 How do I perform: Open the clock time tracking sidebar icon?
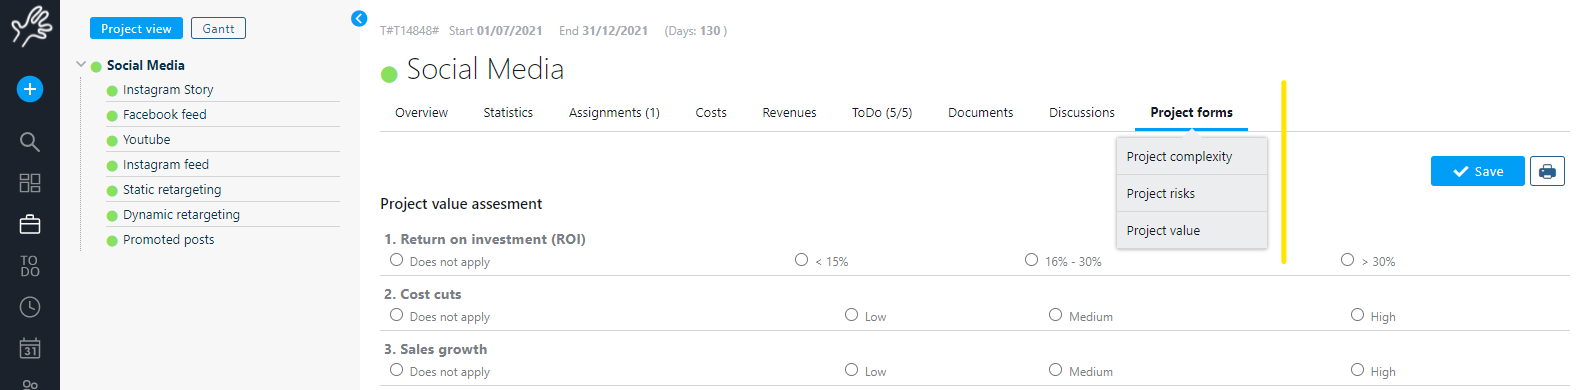[x=30, y=307]
